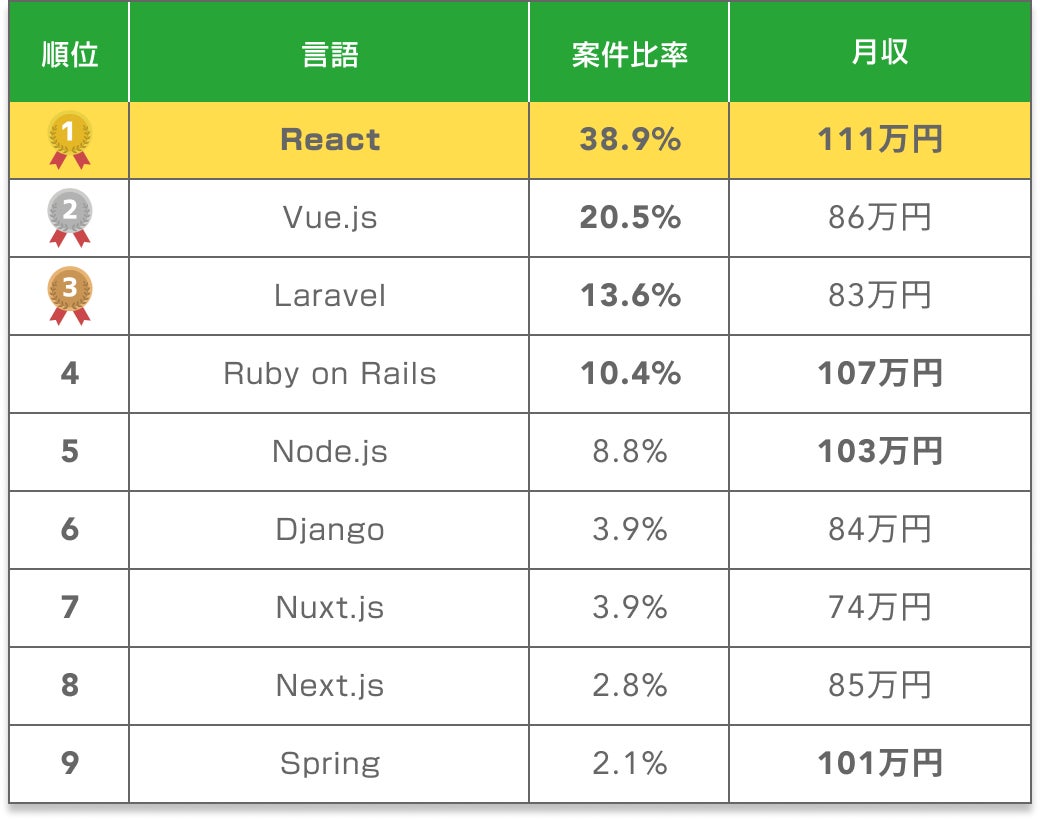Screen dimensions: 1040x820
Task: Click the Spring language cell
Action: (329, 764)
